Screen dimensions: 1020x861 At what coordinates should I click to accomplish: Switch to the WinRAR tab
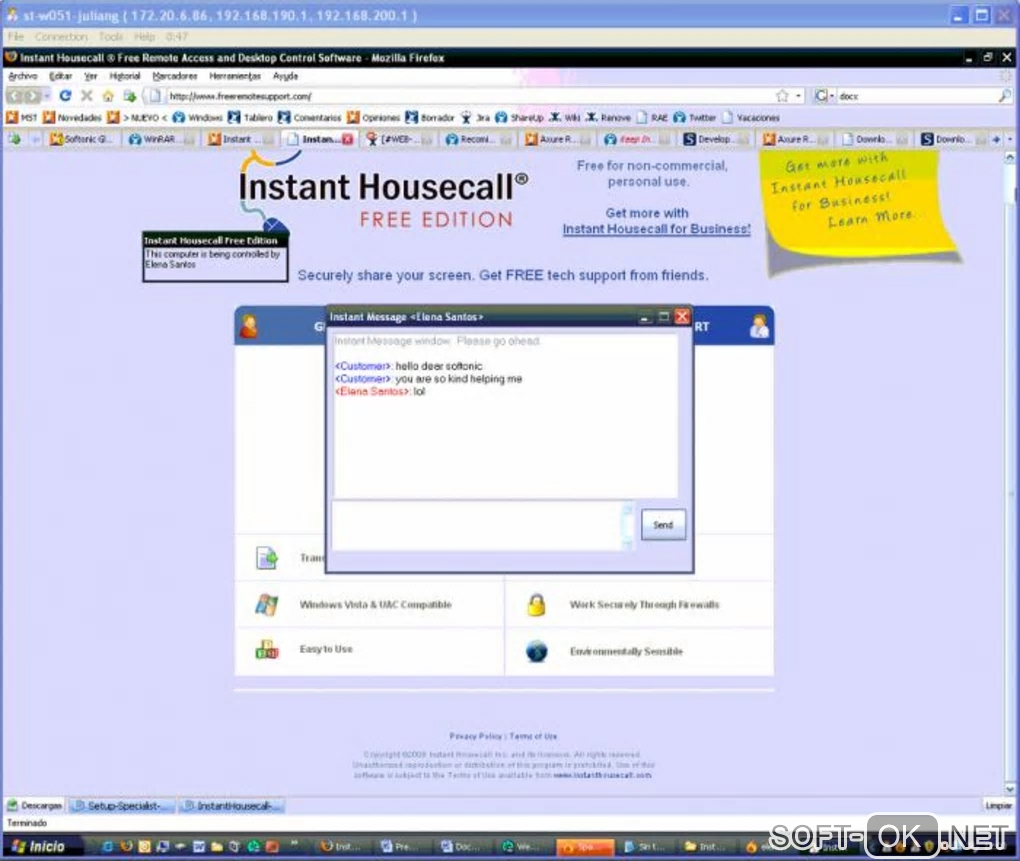pyautogui.click(x=161, y=139)
